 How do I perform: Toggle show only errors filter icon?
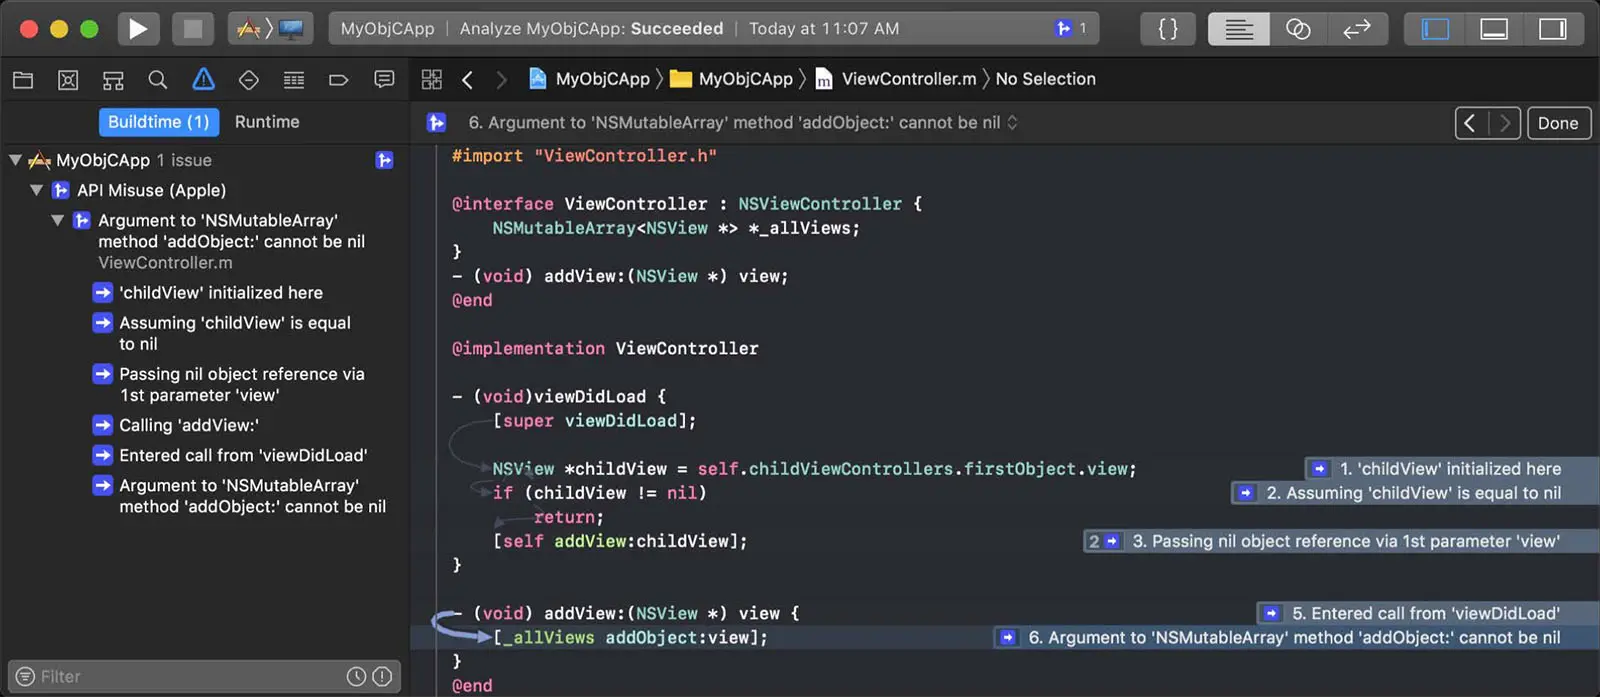[382, 677]
